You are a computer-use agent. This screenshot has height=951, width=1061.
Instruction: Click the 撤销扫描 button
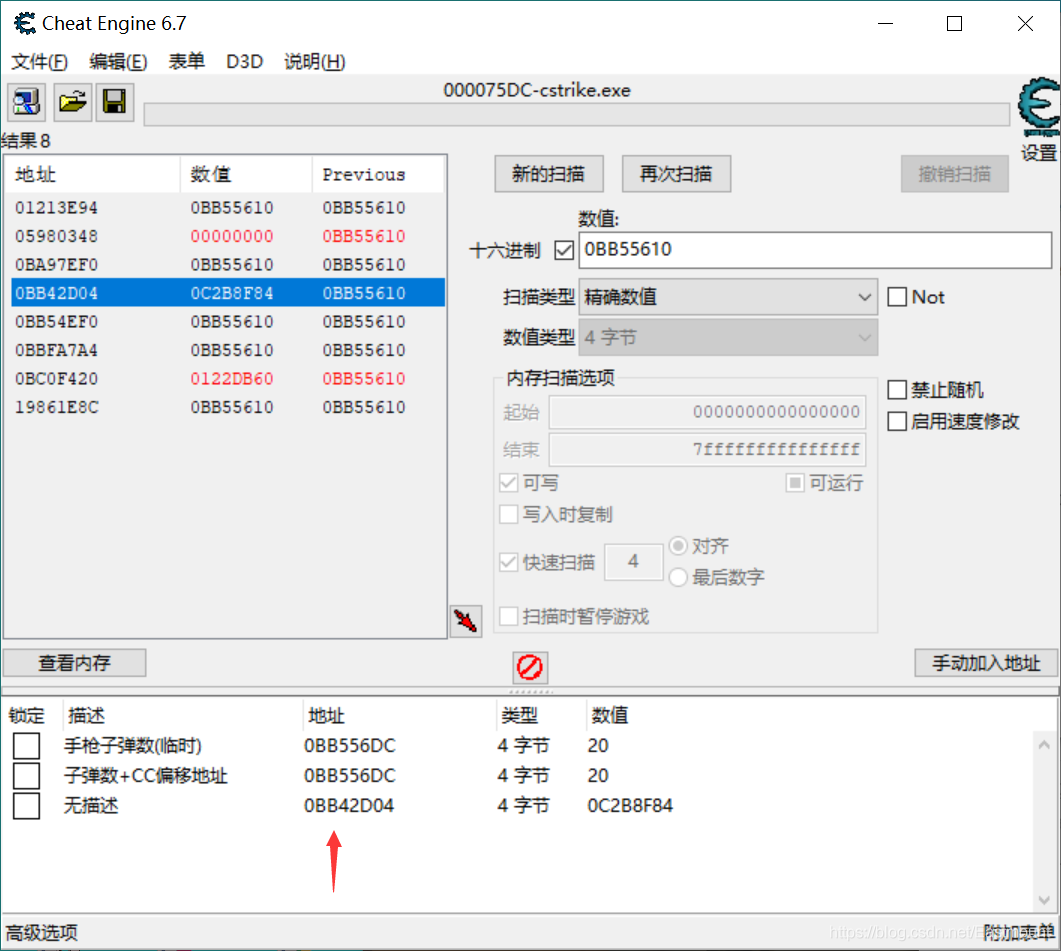point(954,174)
